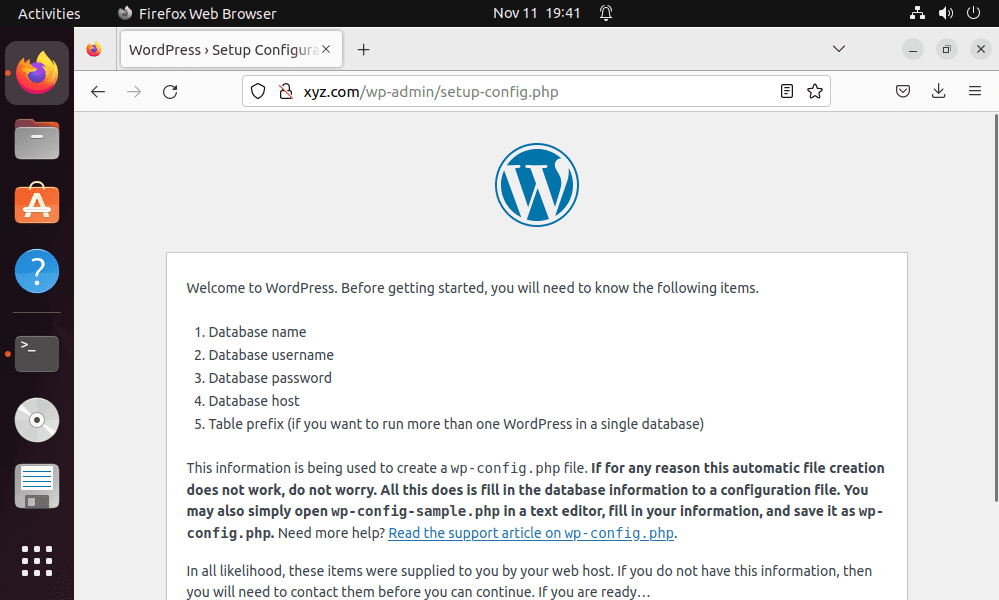Show Applications grid in the dock
Image resolution: width=999 pixels, height=600 pixels.
[x=37, y=561]
